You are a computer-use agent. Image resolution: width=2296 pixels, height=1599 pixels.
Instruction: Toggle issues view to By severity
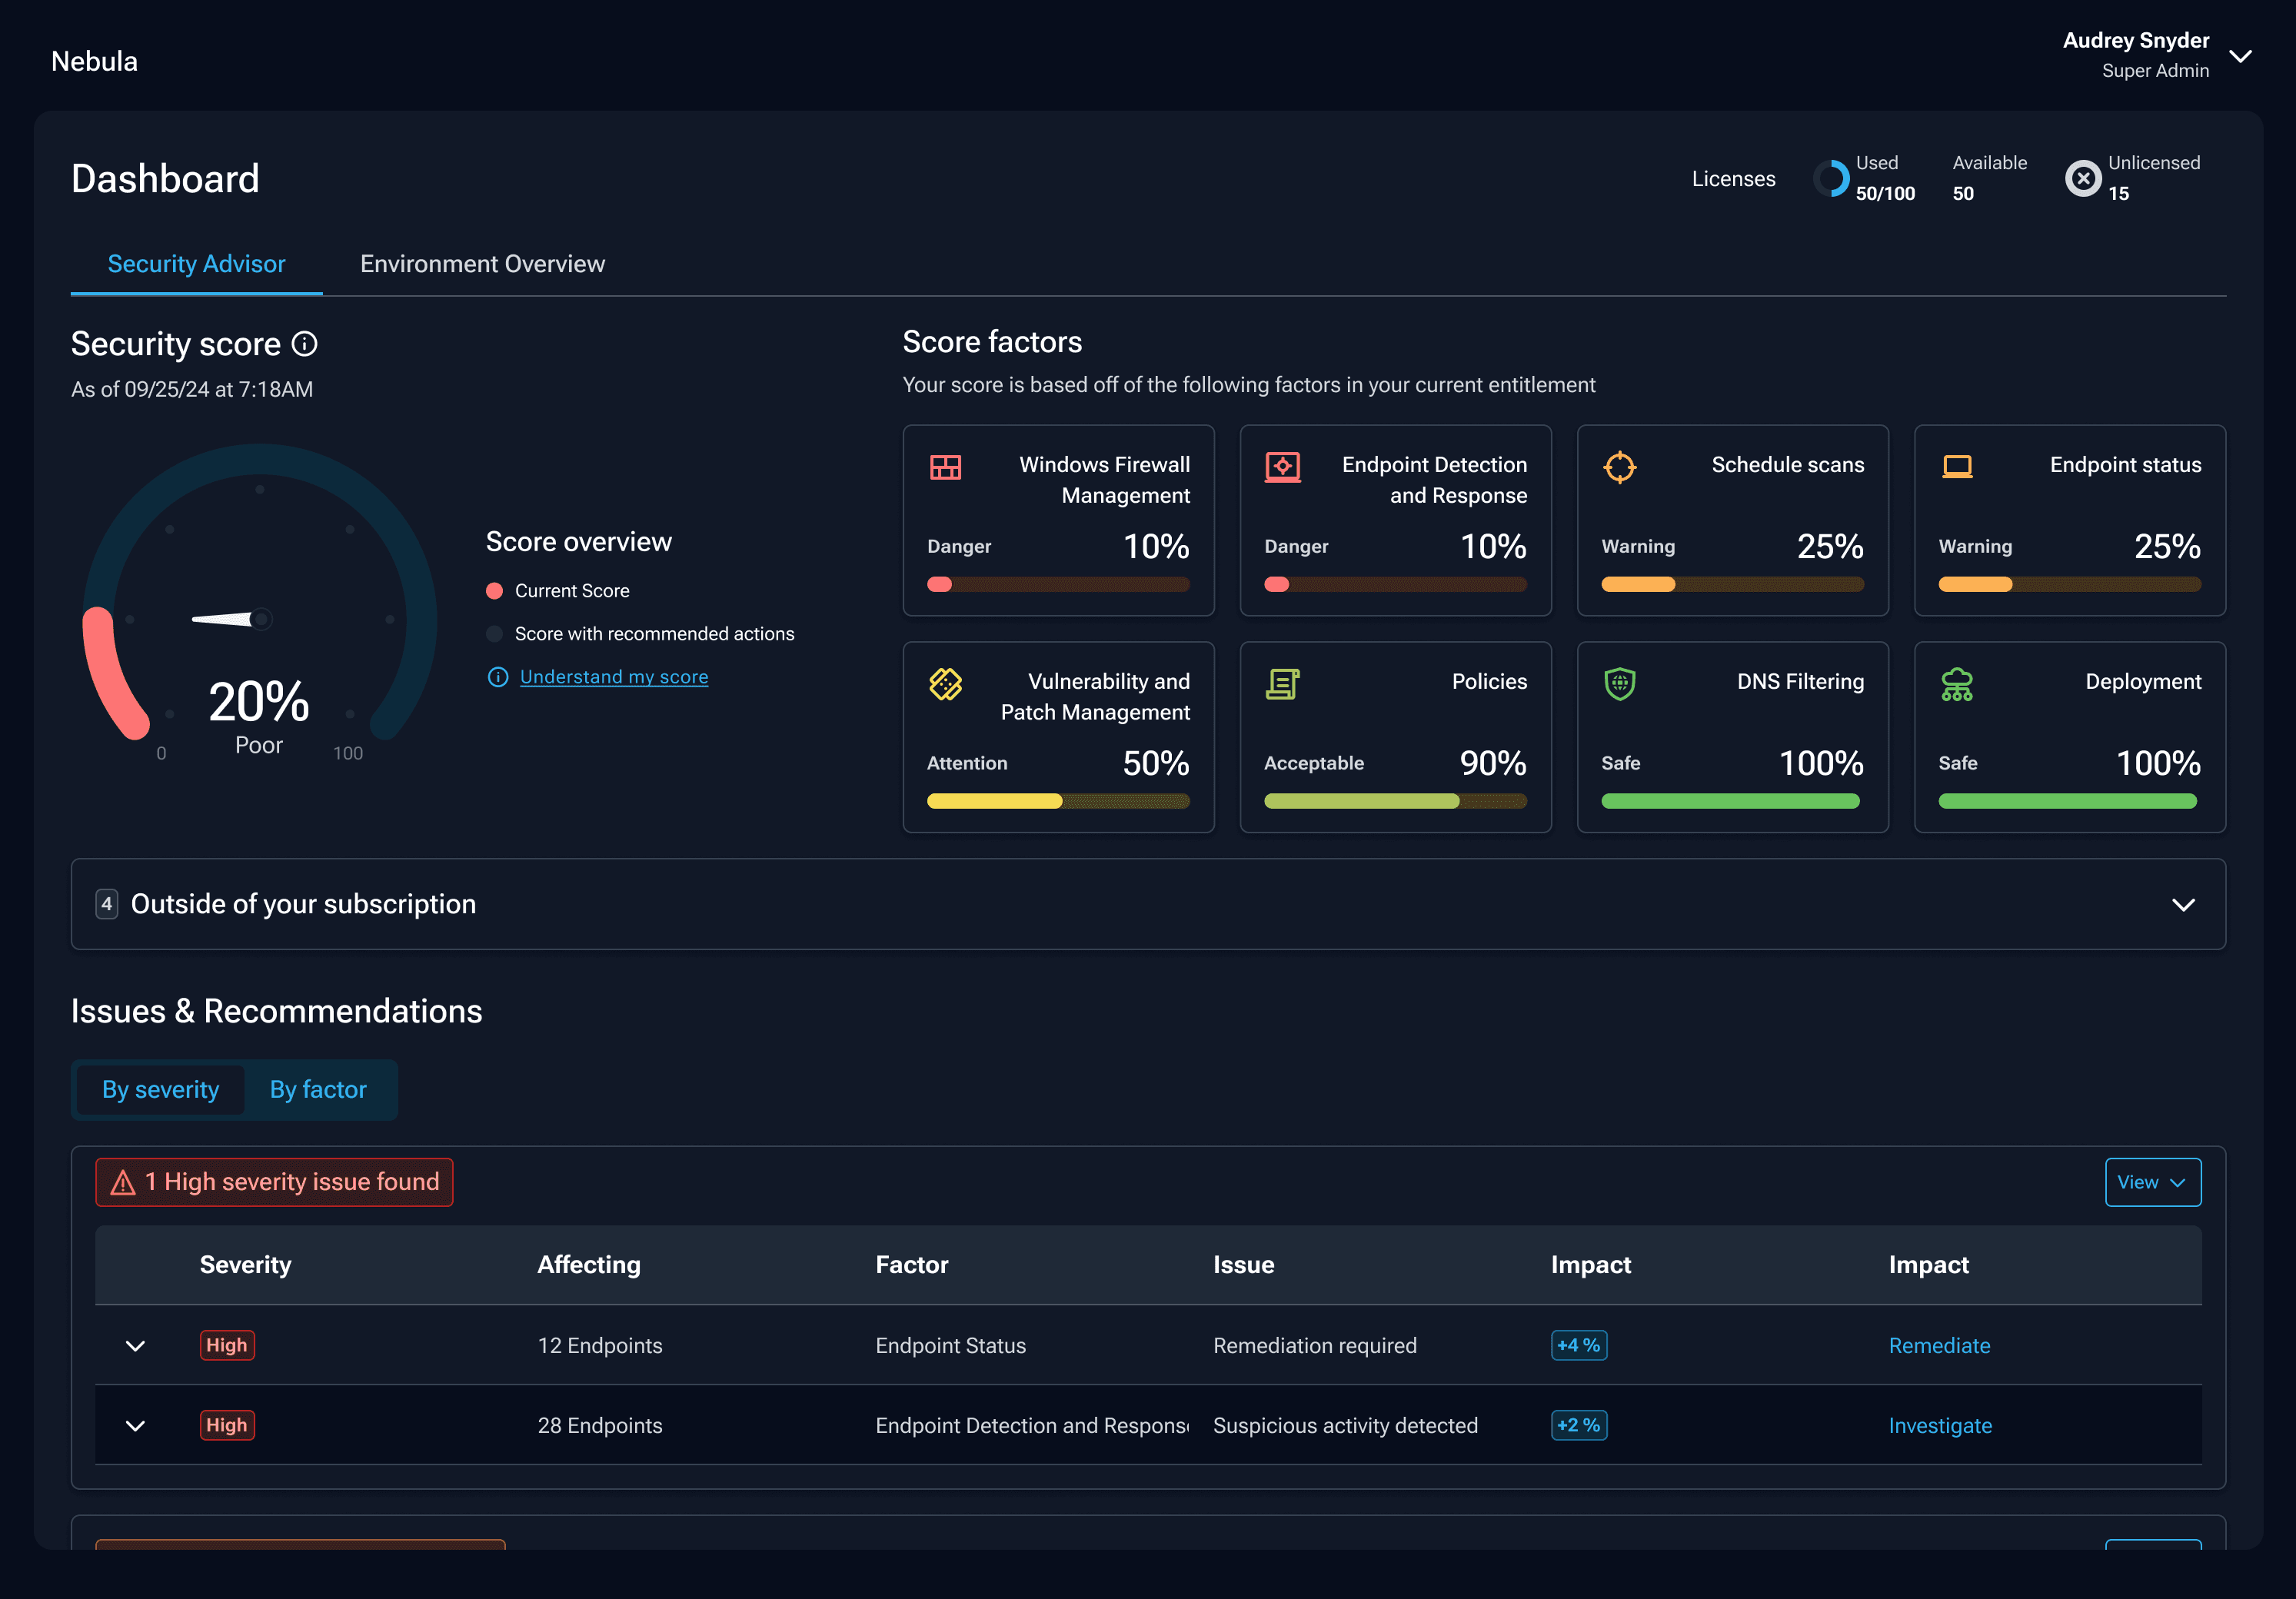[x=160, y=1089]
